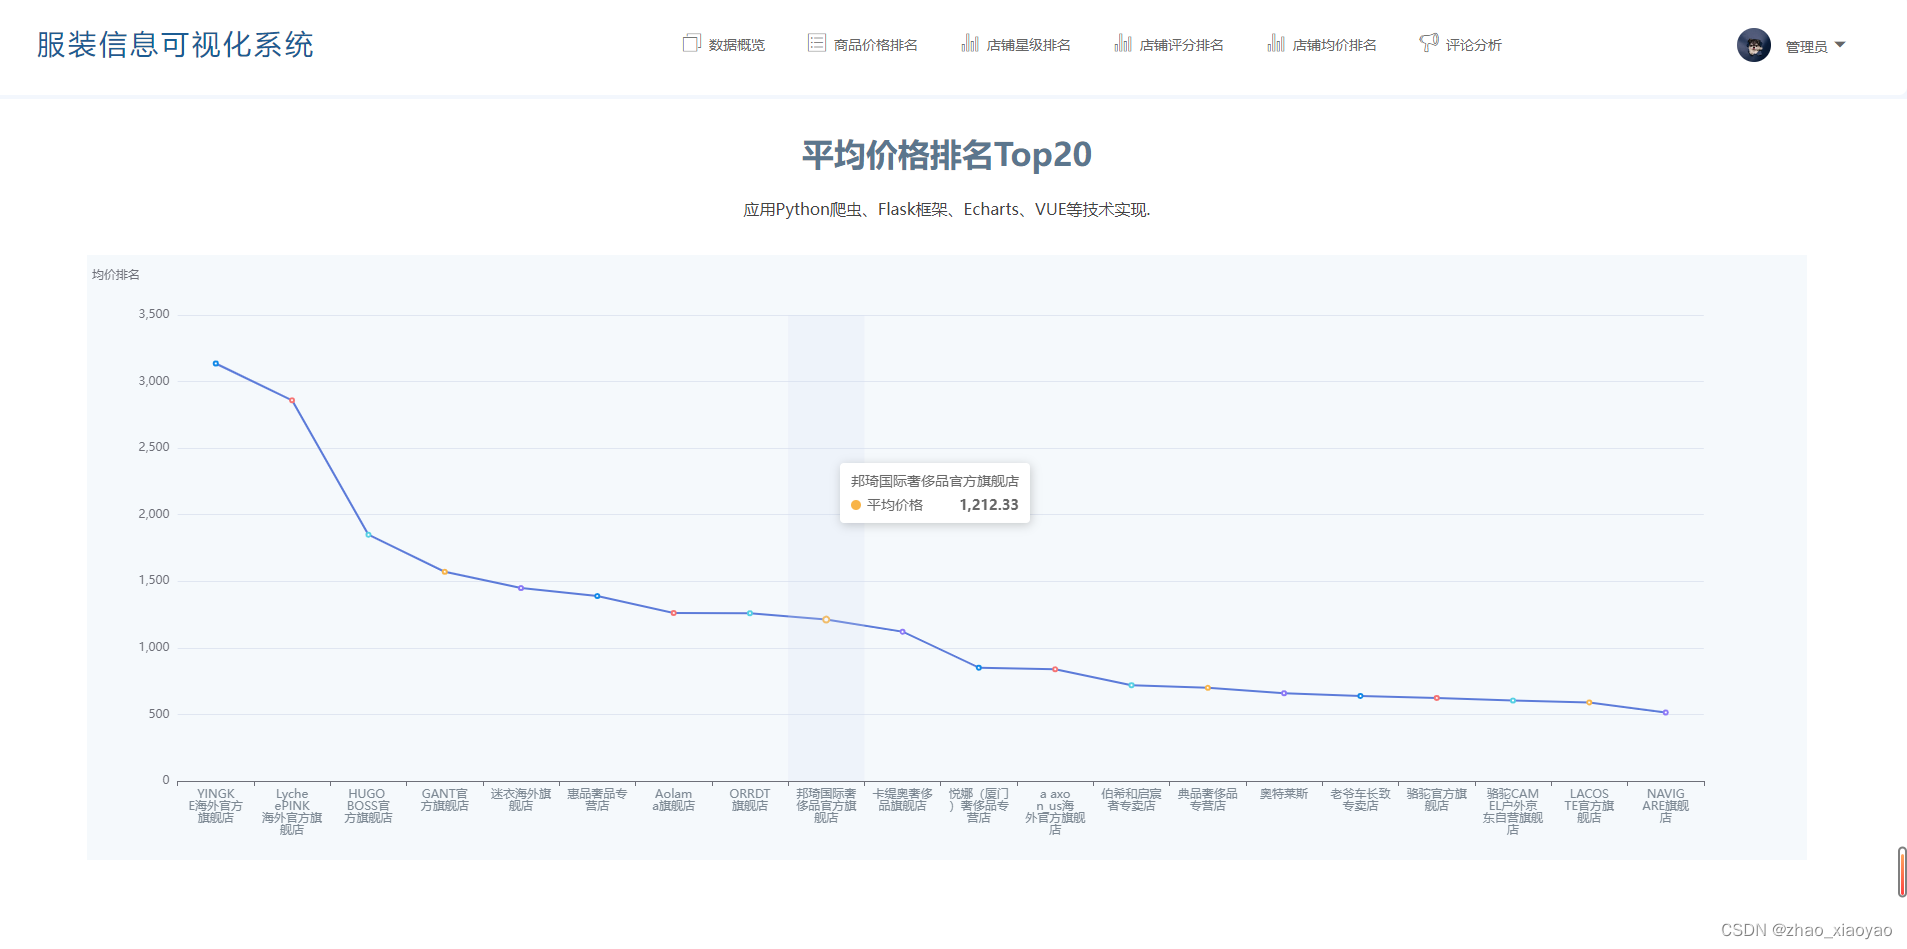Click the YINGKE海外官方旗舰店 axis label
This screenshot has width=1907, height=949.
pyautogui.click(x=216, y=806)
